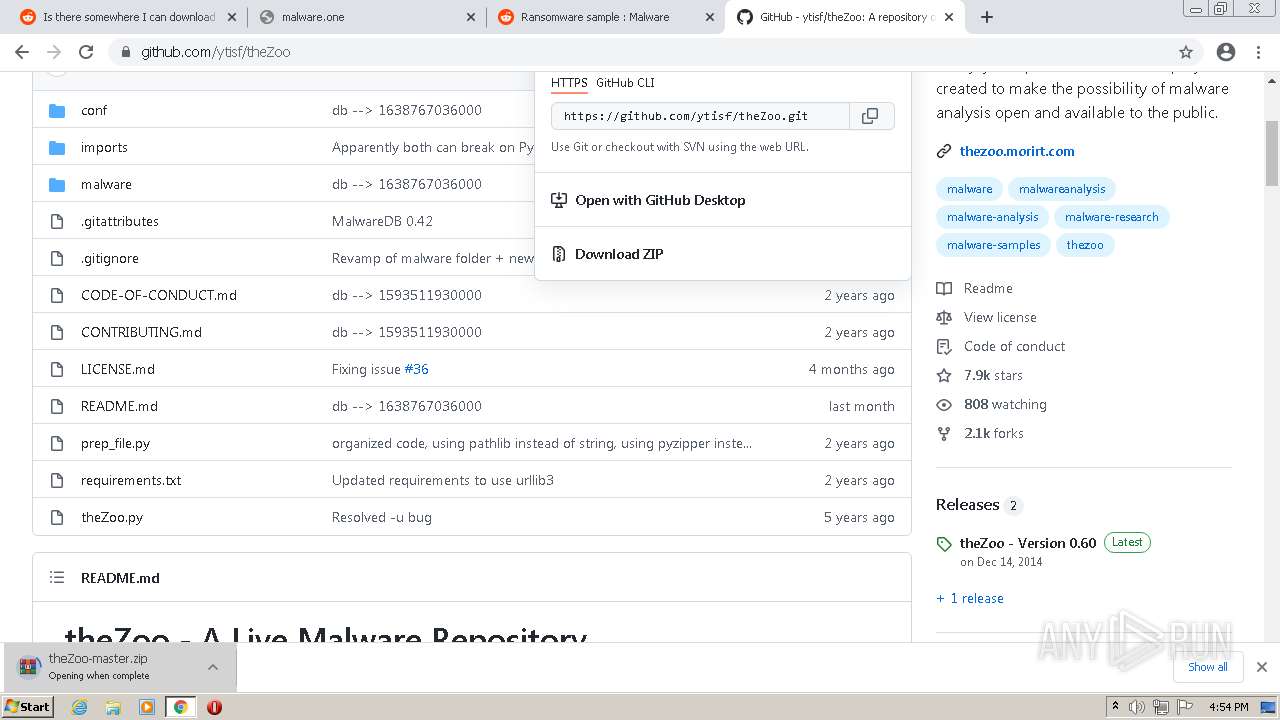Viewport: 1280px width, 720px height.
Task: Open Code of conduct link
Action: click(x=1014, y=346)
